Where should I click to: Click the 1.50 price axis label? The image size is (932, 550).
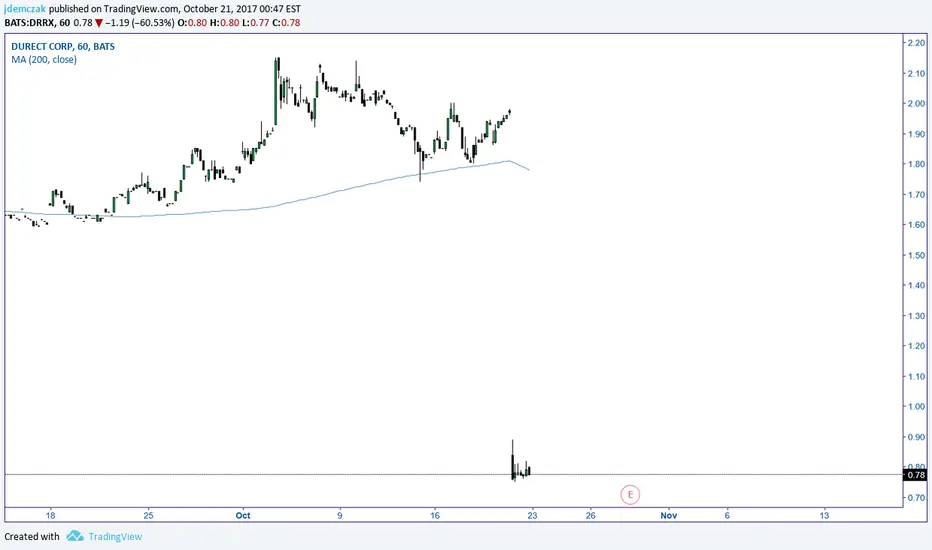(x=917, y=255)
